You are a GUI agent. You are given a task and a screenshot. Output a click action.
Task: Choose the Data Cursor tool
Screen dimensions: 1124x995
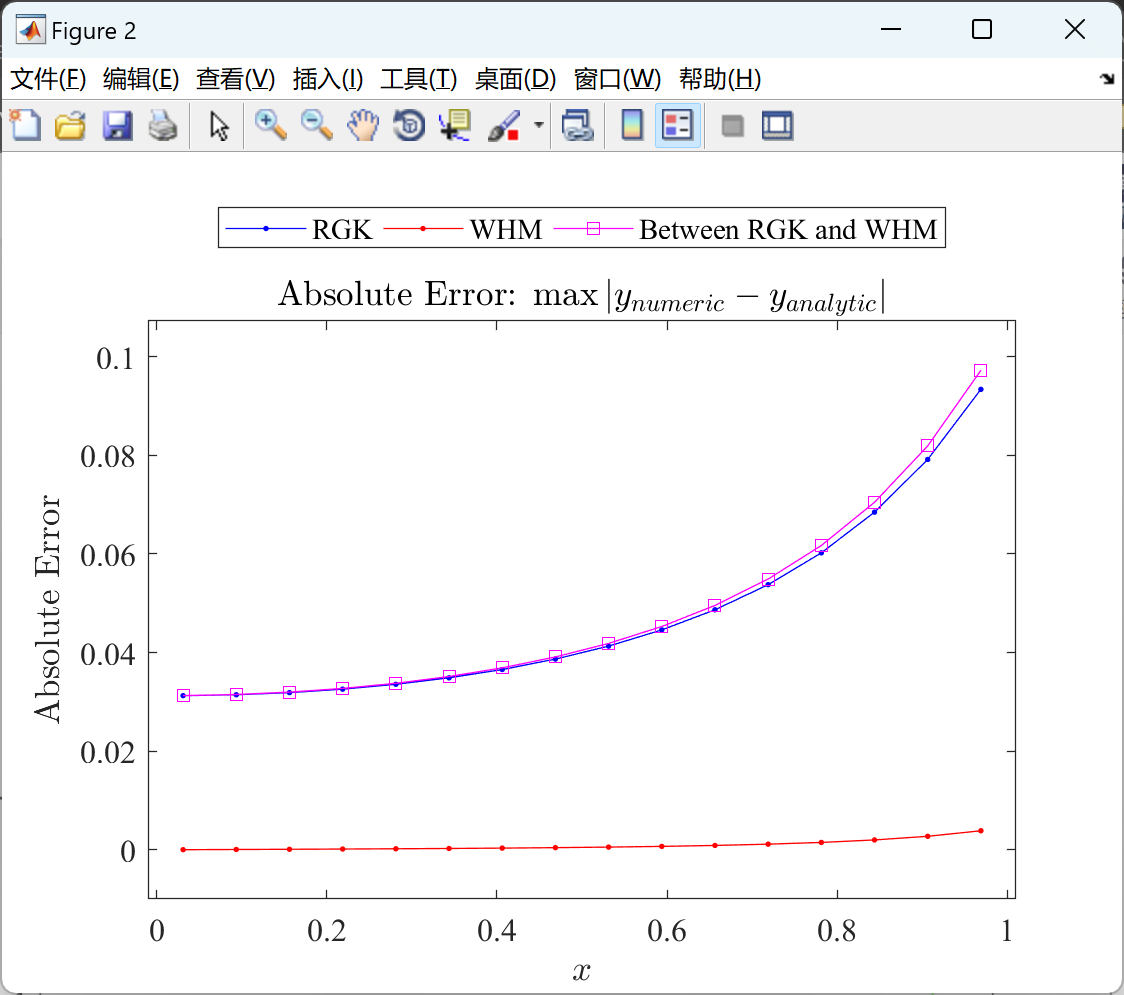click(x=454, y=125)
